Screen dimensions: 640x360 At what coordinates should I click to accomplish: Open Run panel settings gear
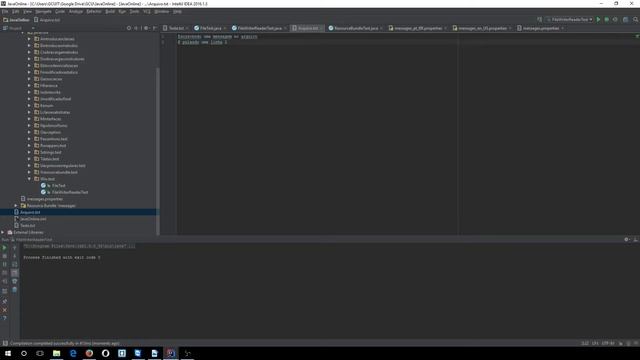(x=627, y=240)
